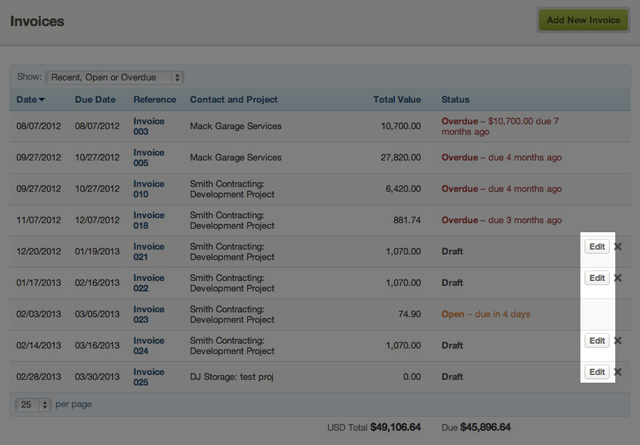
Task: Delete draft Invoice 021 with X icon
Action: click(x=617, y=246)
